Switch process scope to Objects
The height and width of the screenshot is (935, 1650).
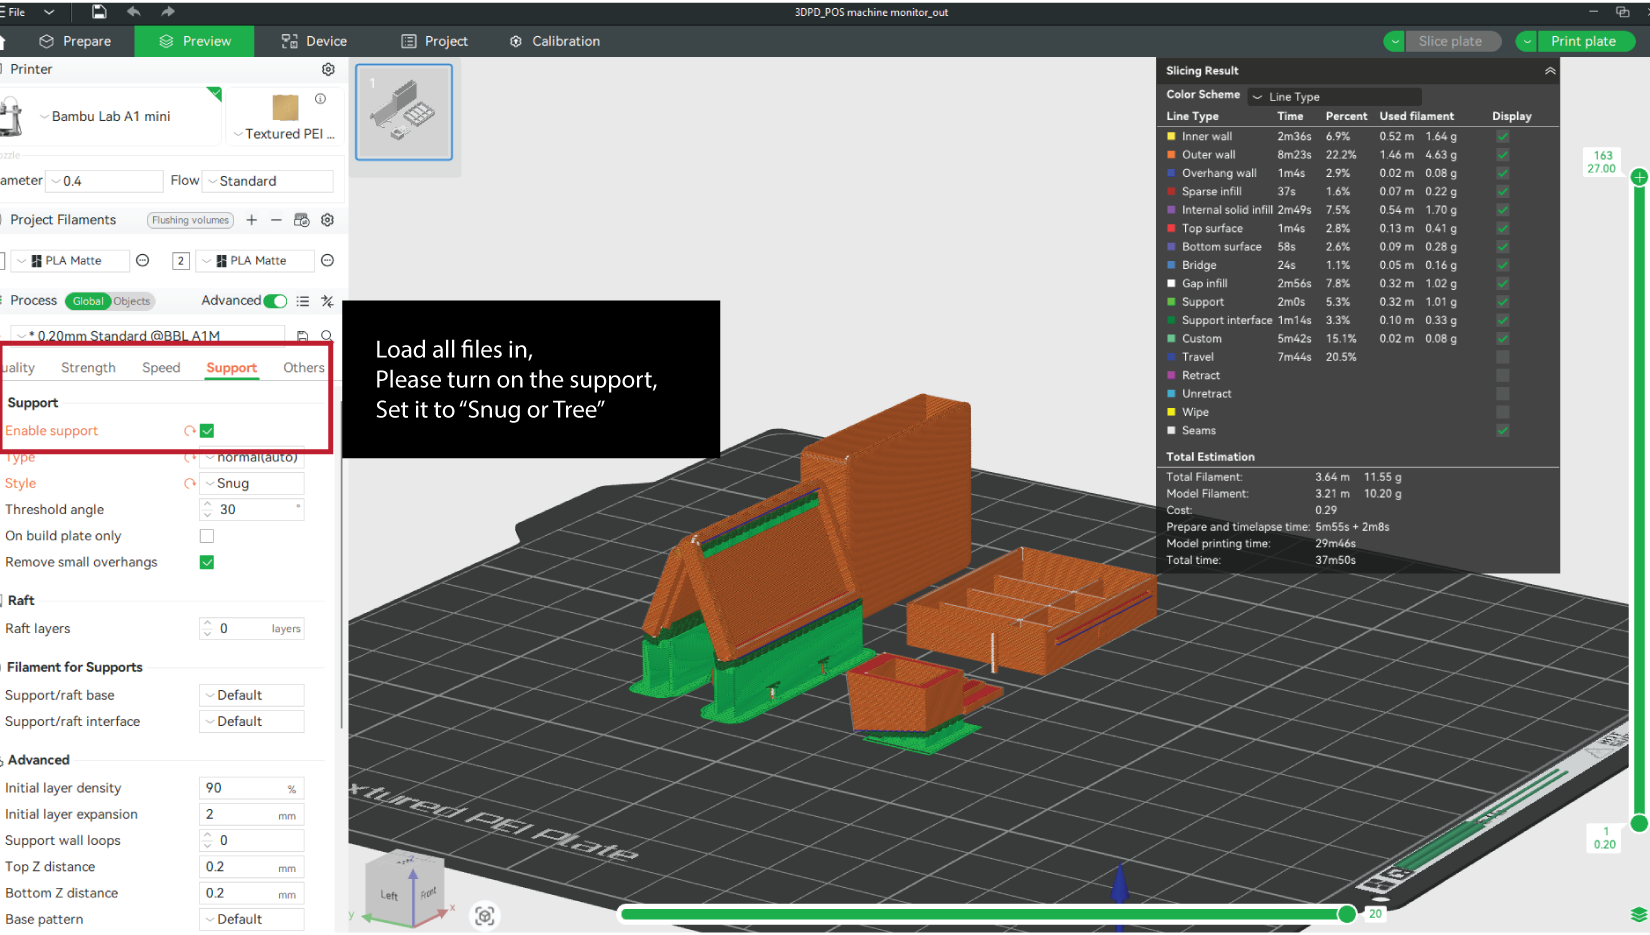pos(131,301)
